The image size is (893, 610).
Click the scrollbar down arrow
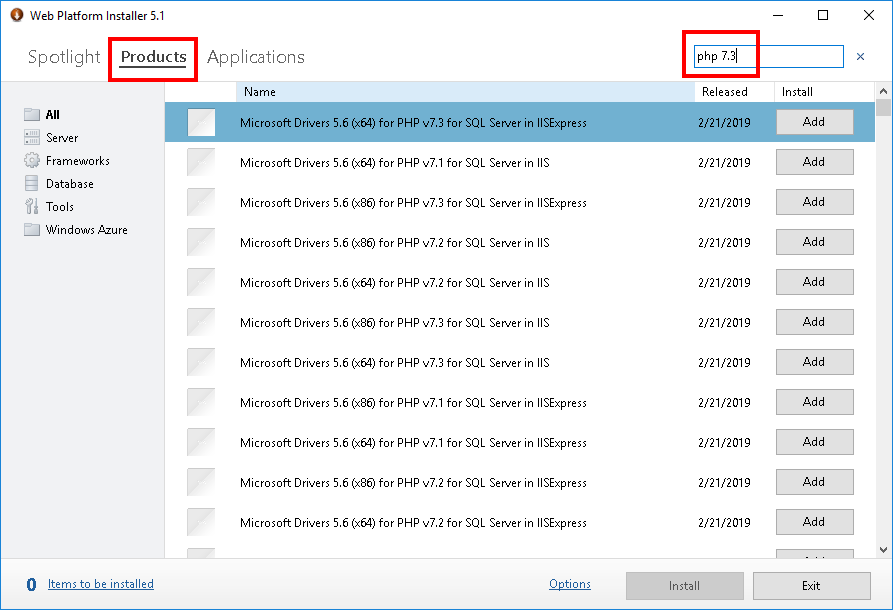pyautogui.click(x=883, y=550)
